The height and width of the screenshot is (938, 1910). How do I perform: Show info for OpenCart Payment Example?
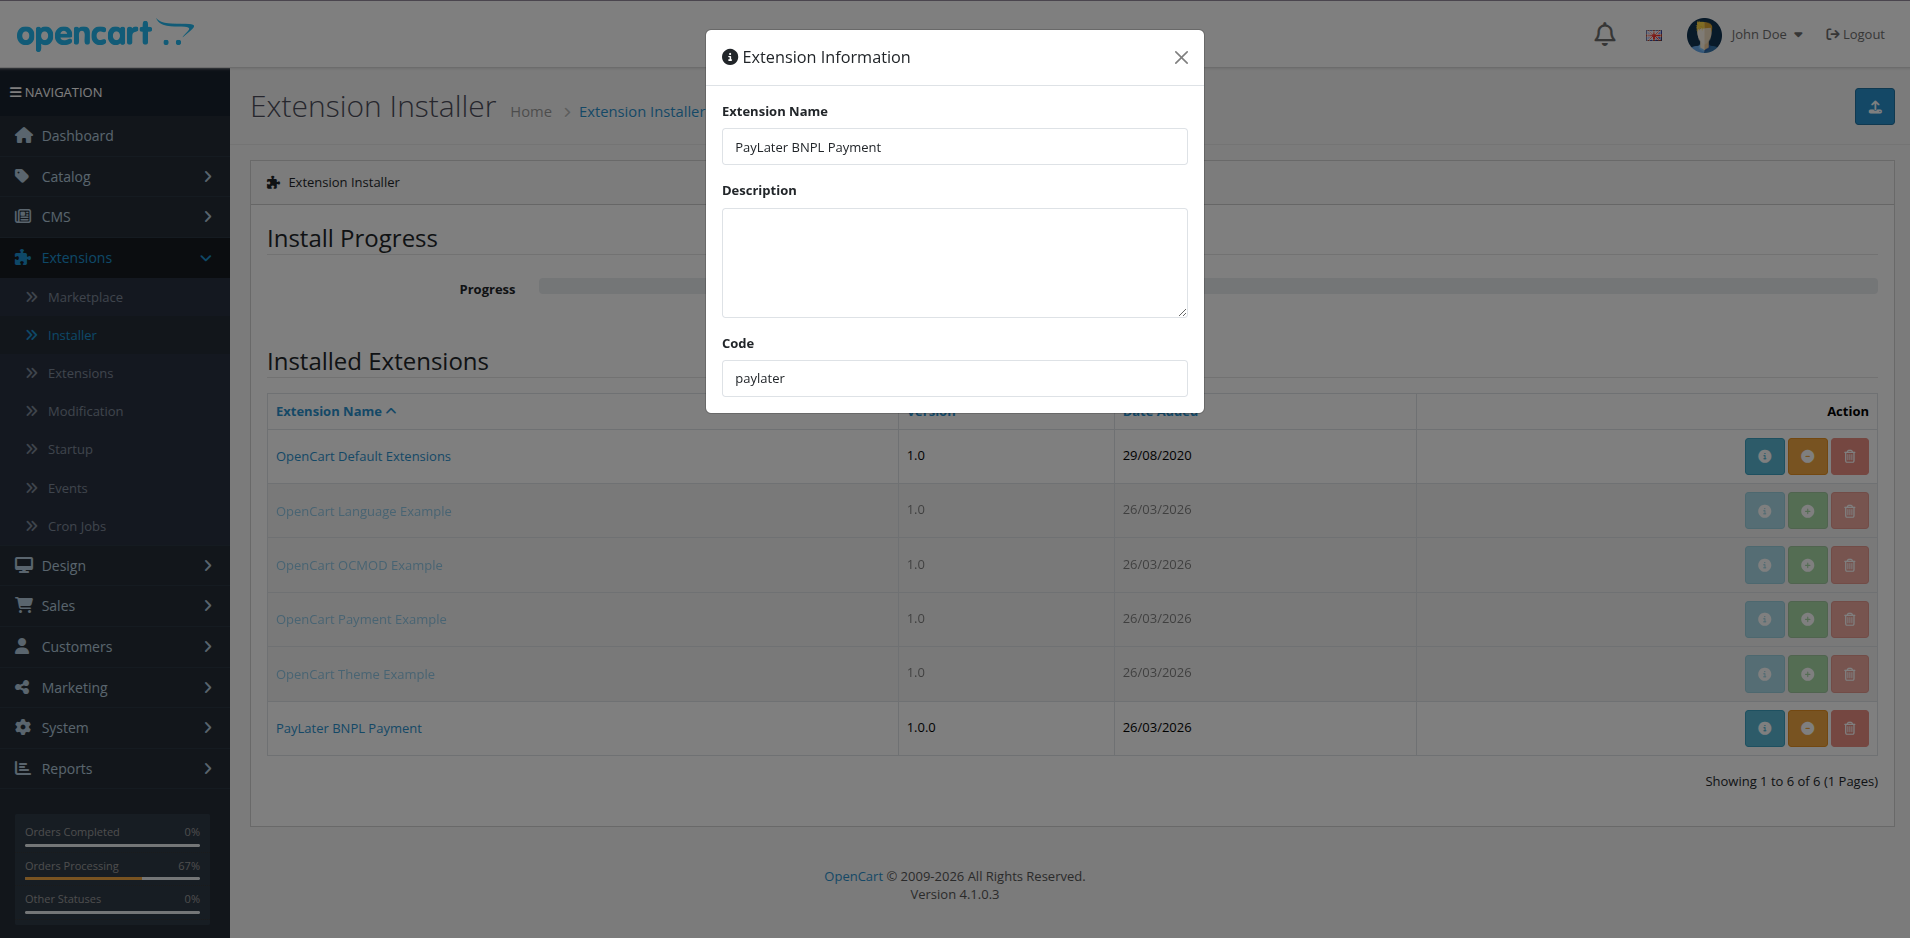tap(1765, 619)
